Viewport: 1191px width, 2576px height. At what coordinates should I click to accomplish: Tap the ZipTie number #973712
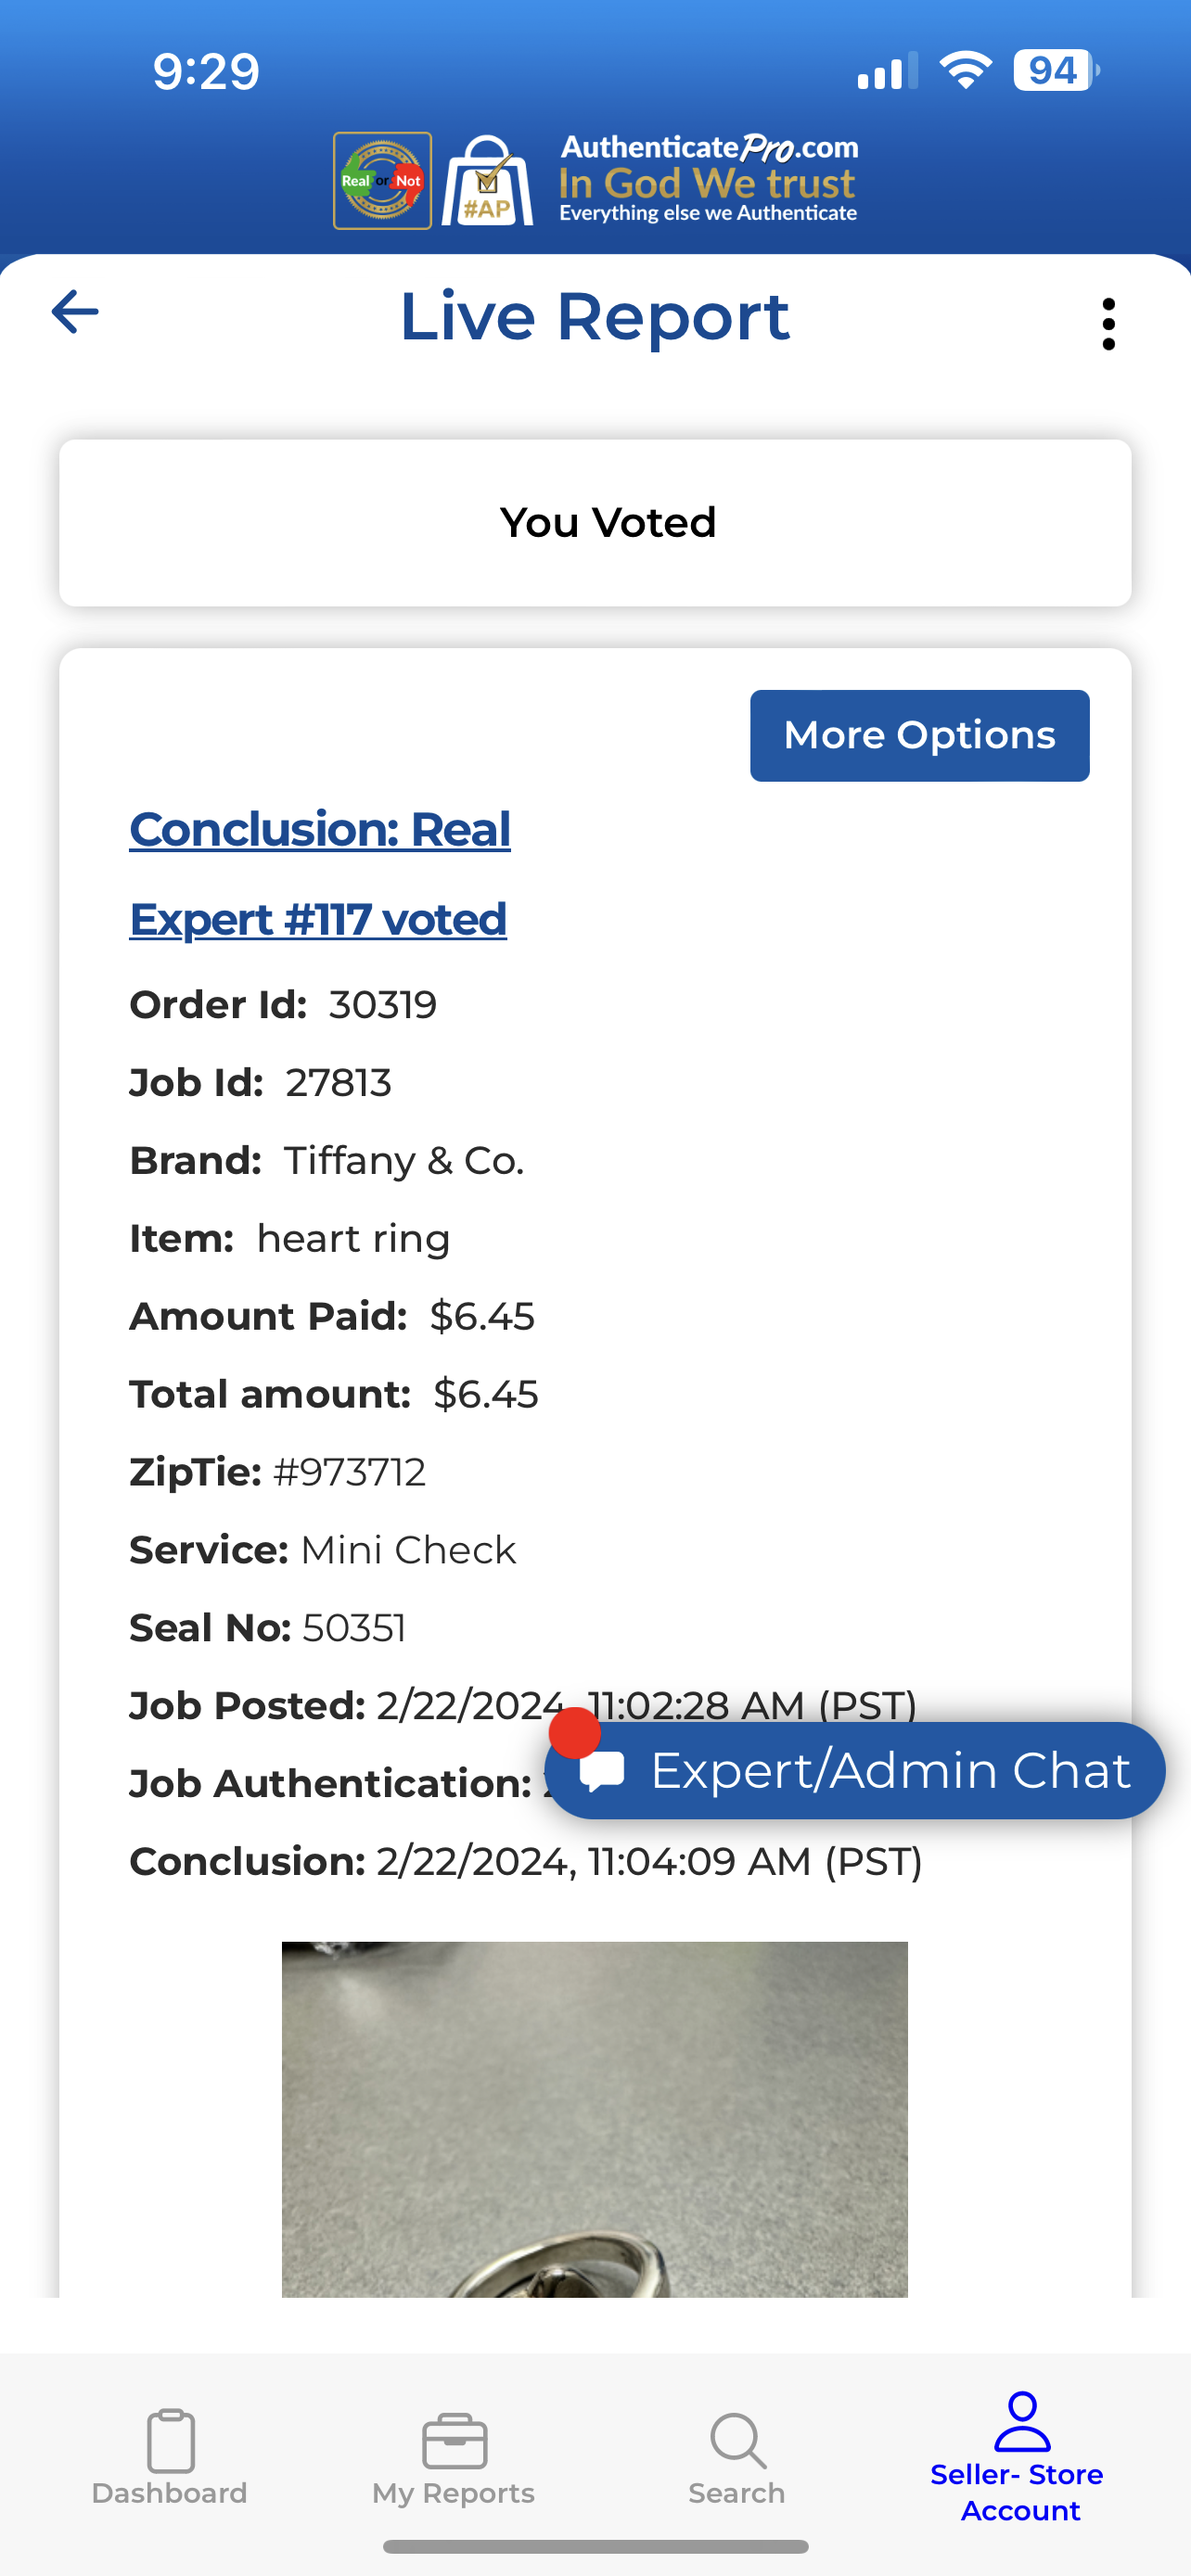point(350,1472)
